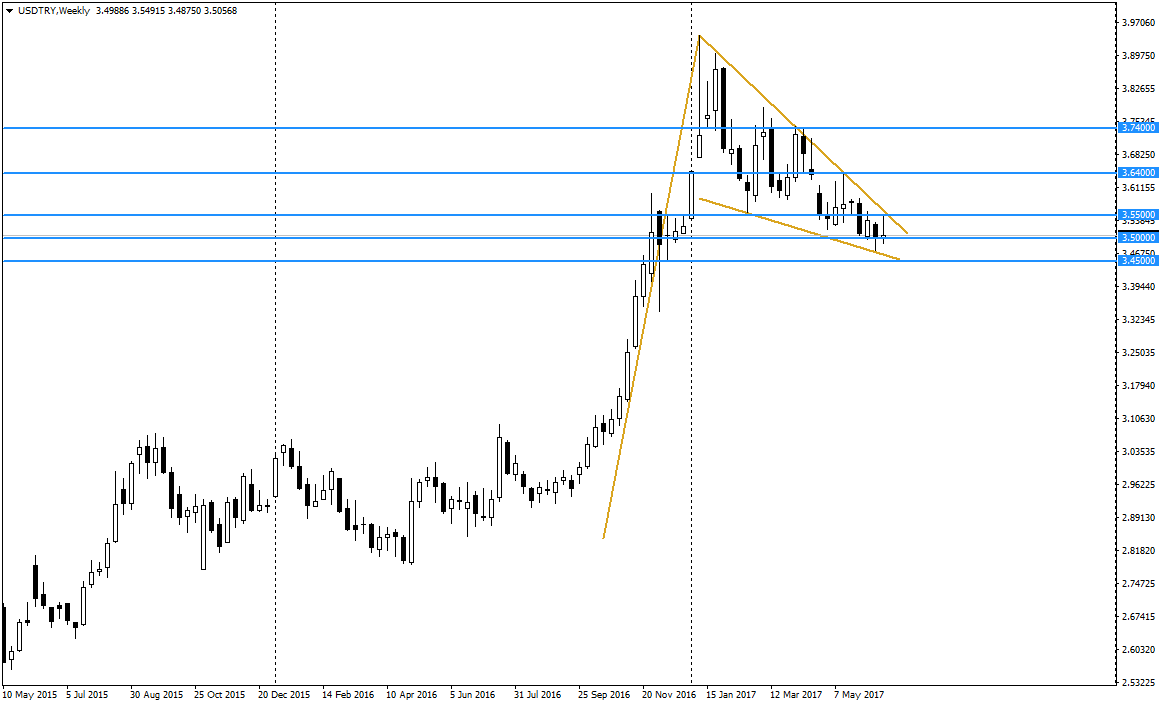Screen dimensions: 1159x706
Task: Click the 3.50000 price level tag
Action: 1137,238
